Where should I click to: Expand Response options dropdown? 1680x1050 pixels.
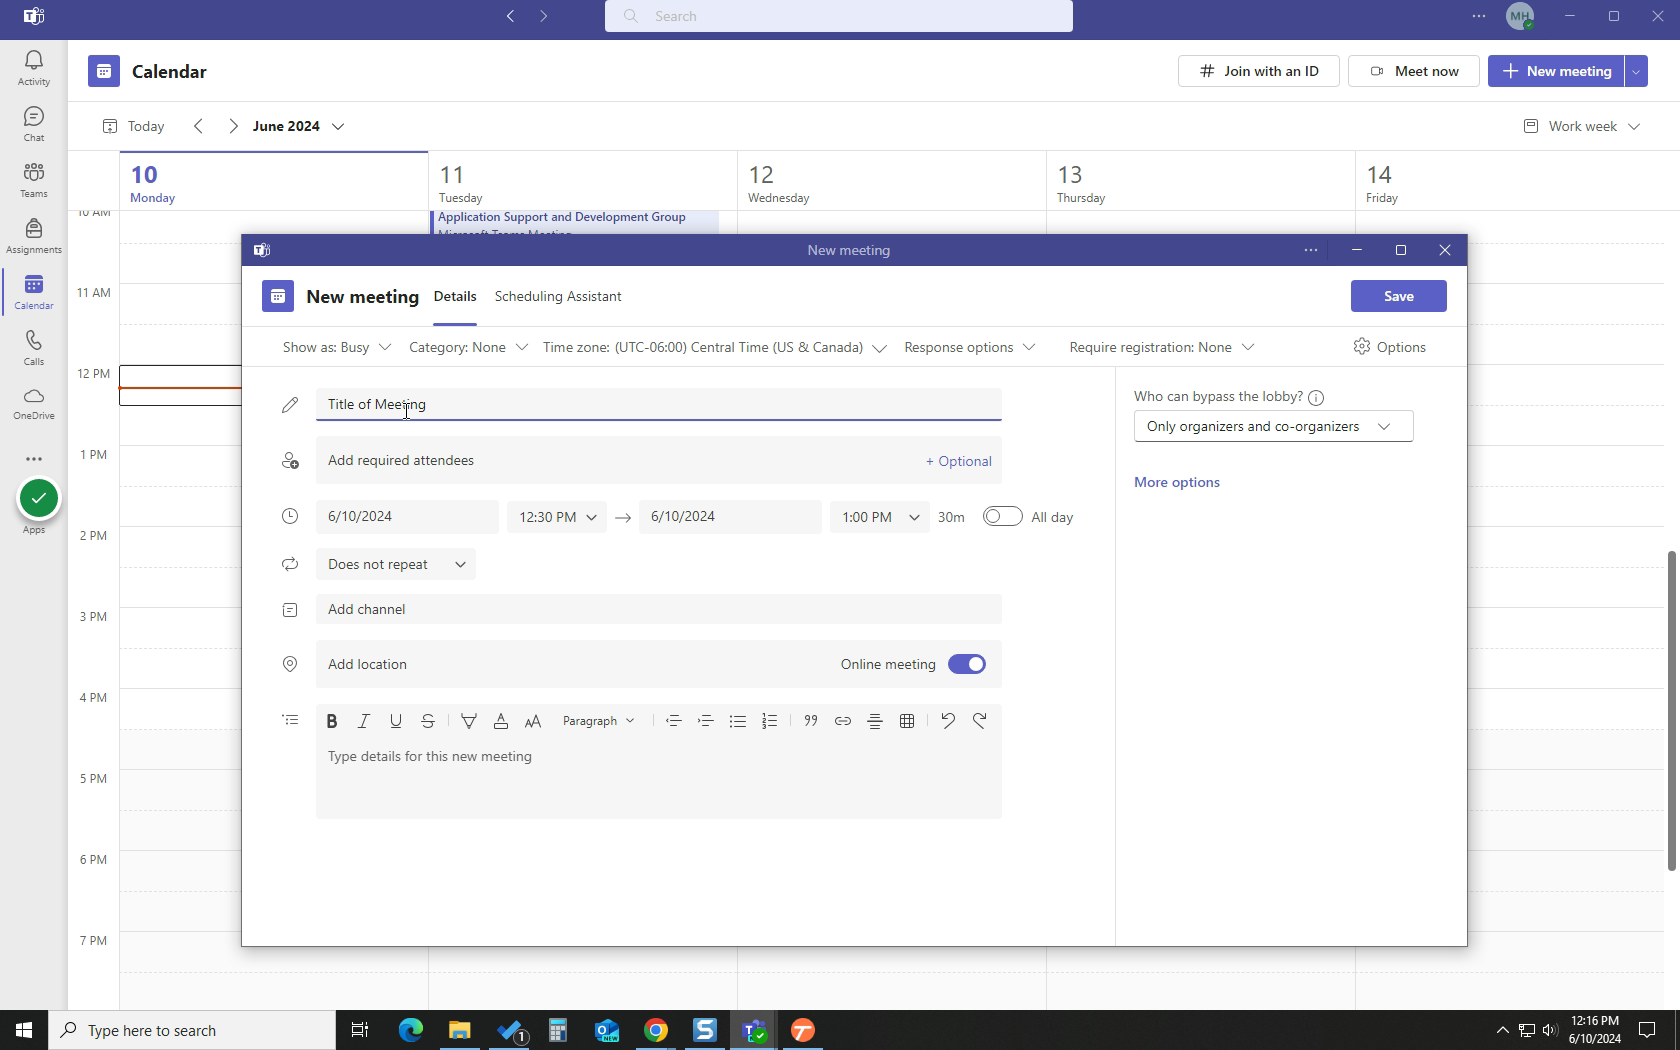tap(969, 347)
